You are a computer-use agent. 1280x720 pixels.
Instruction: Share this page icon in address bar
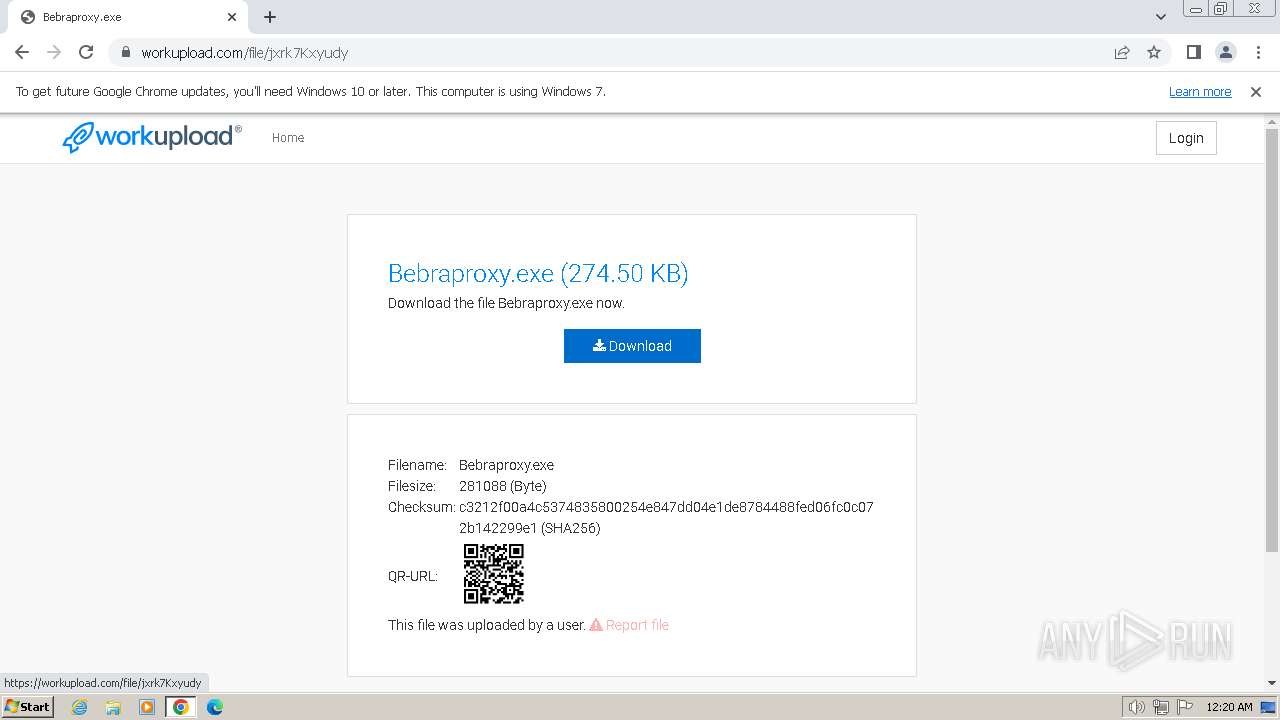click(x=1122, y=52)
